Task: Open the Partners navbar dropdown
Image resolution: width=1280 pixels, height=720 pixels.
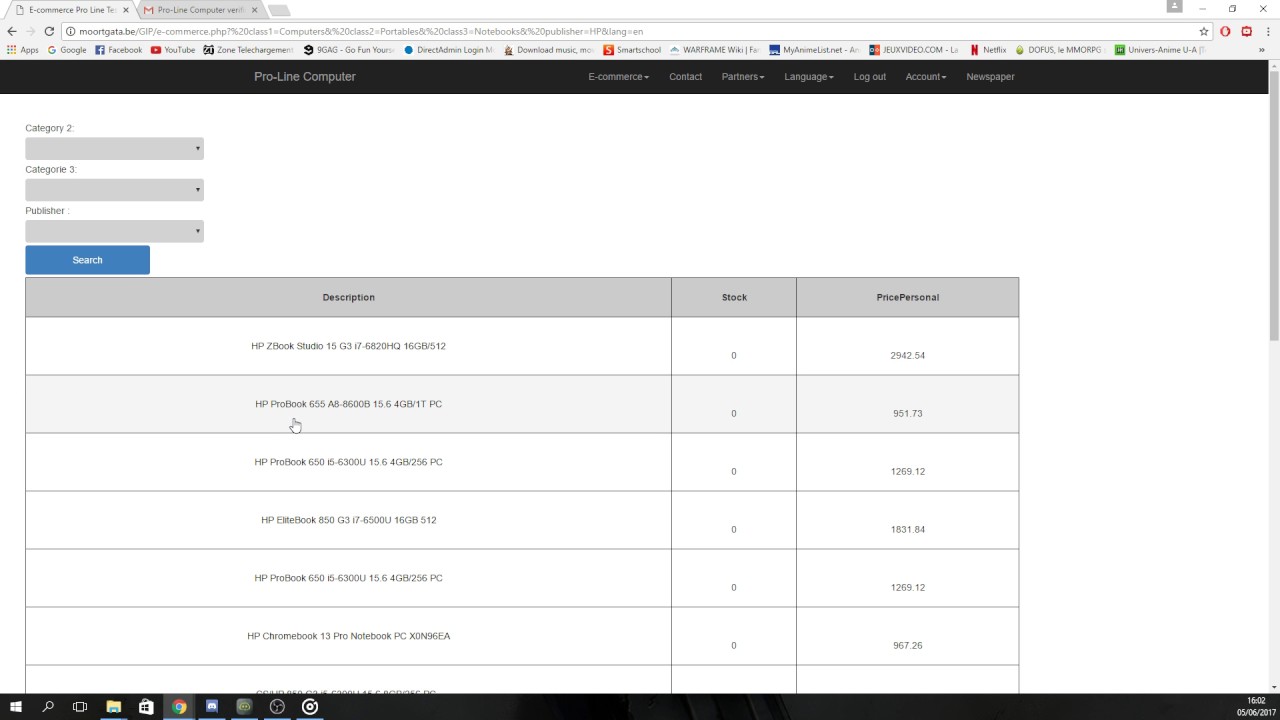Action: pos(743,77)
